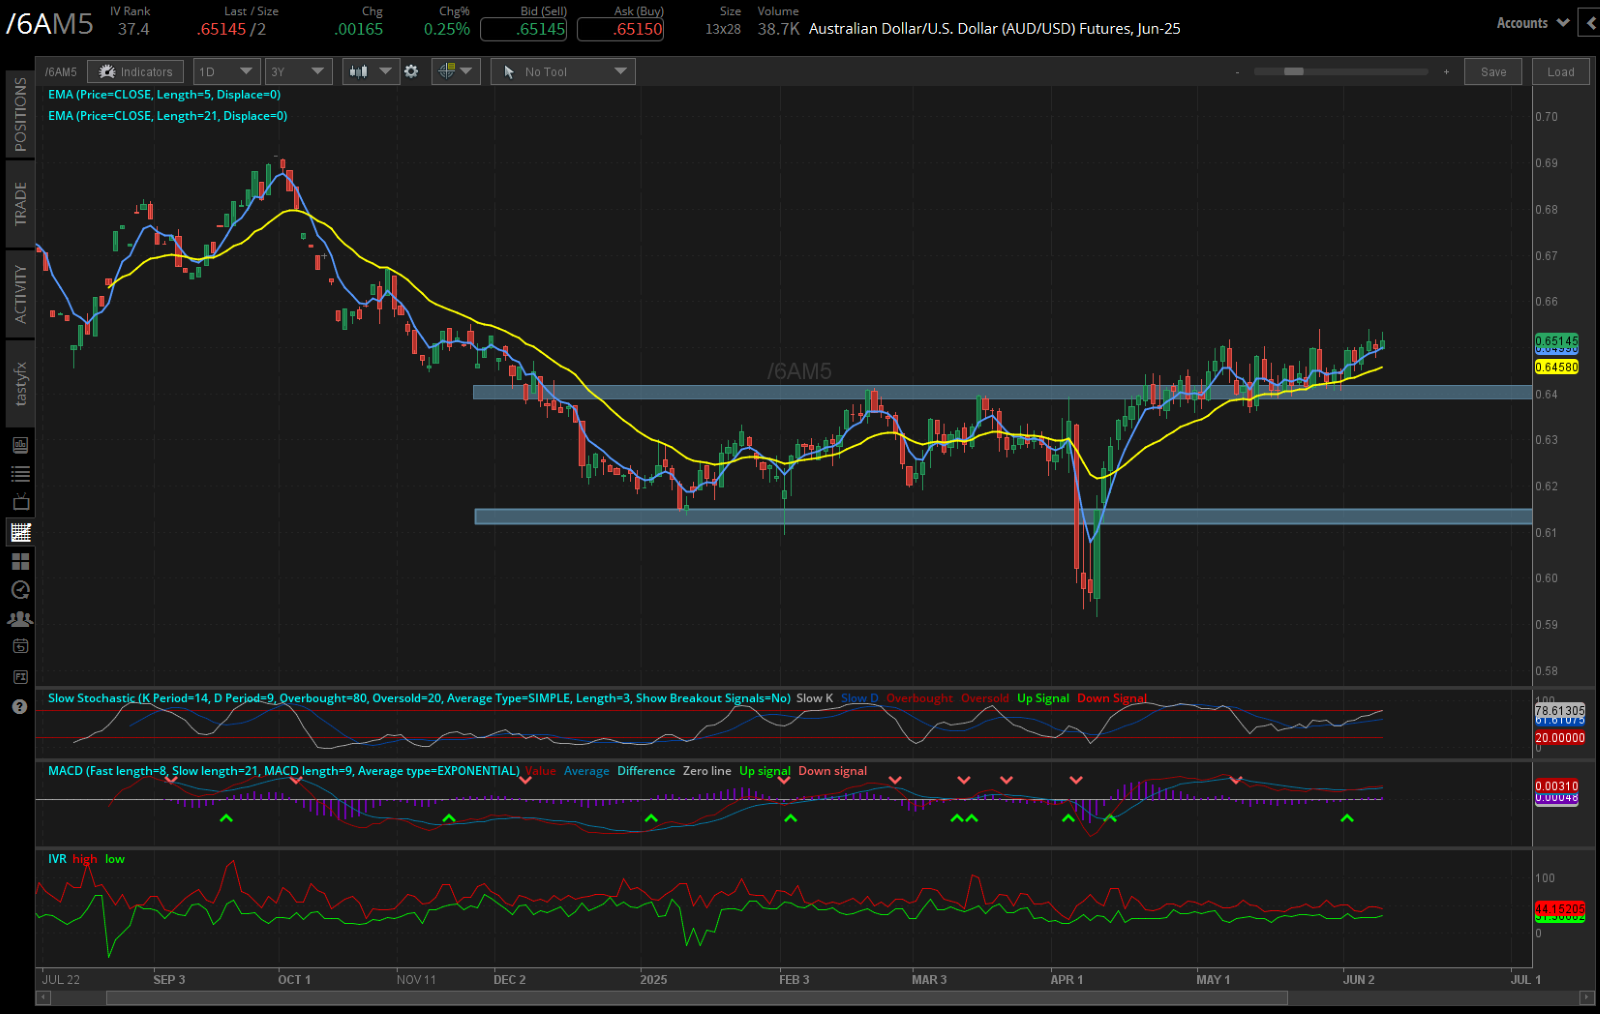
Task: Open the 3Y time range dropdown
Action: click(297, 71)
